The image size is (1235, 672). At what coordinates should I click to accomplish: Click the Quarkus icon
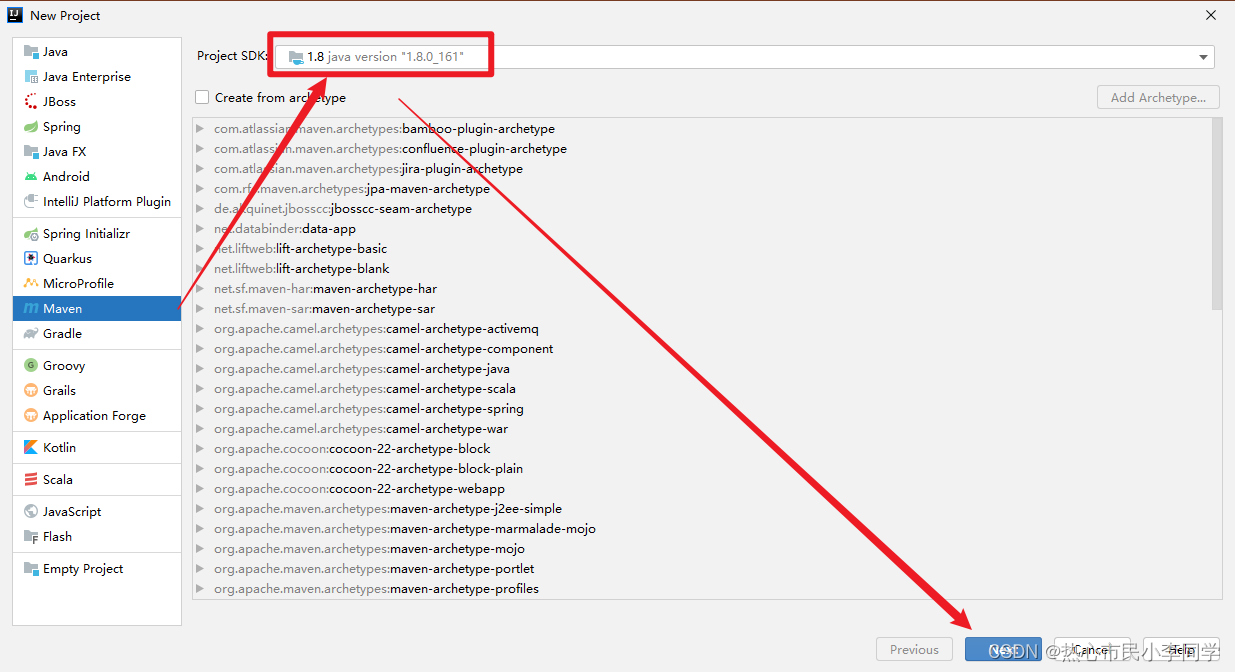[x=31, y=258]
